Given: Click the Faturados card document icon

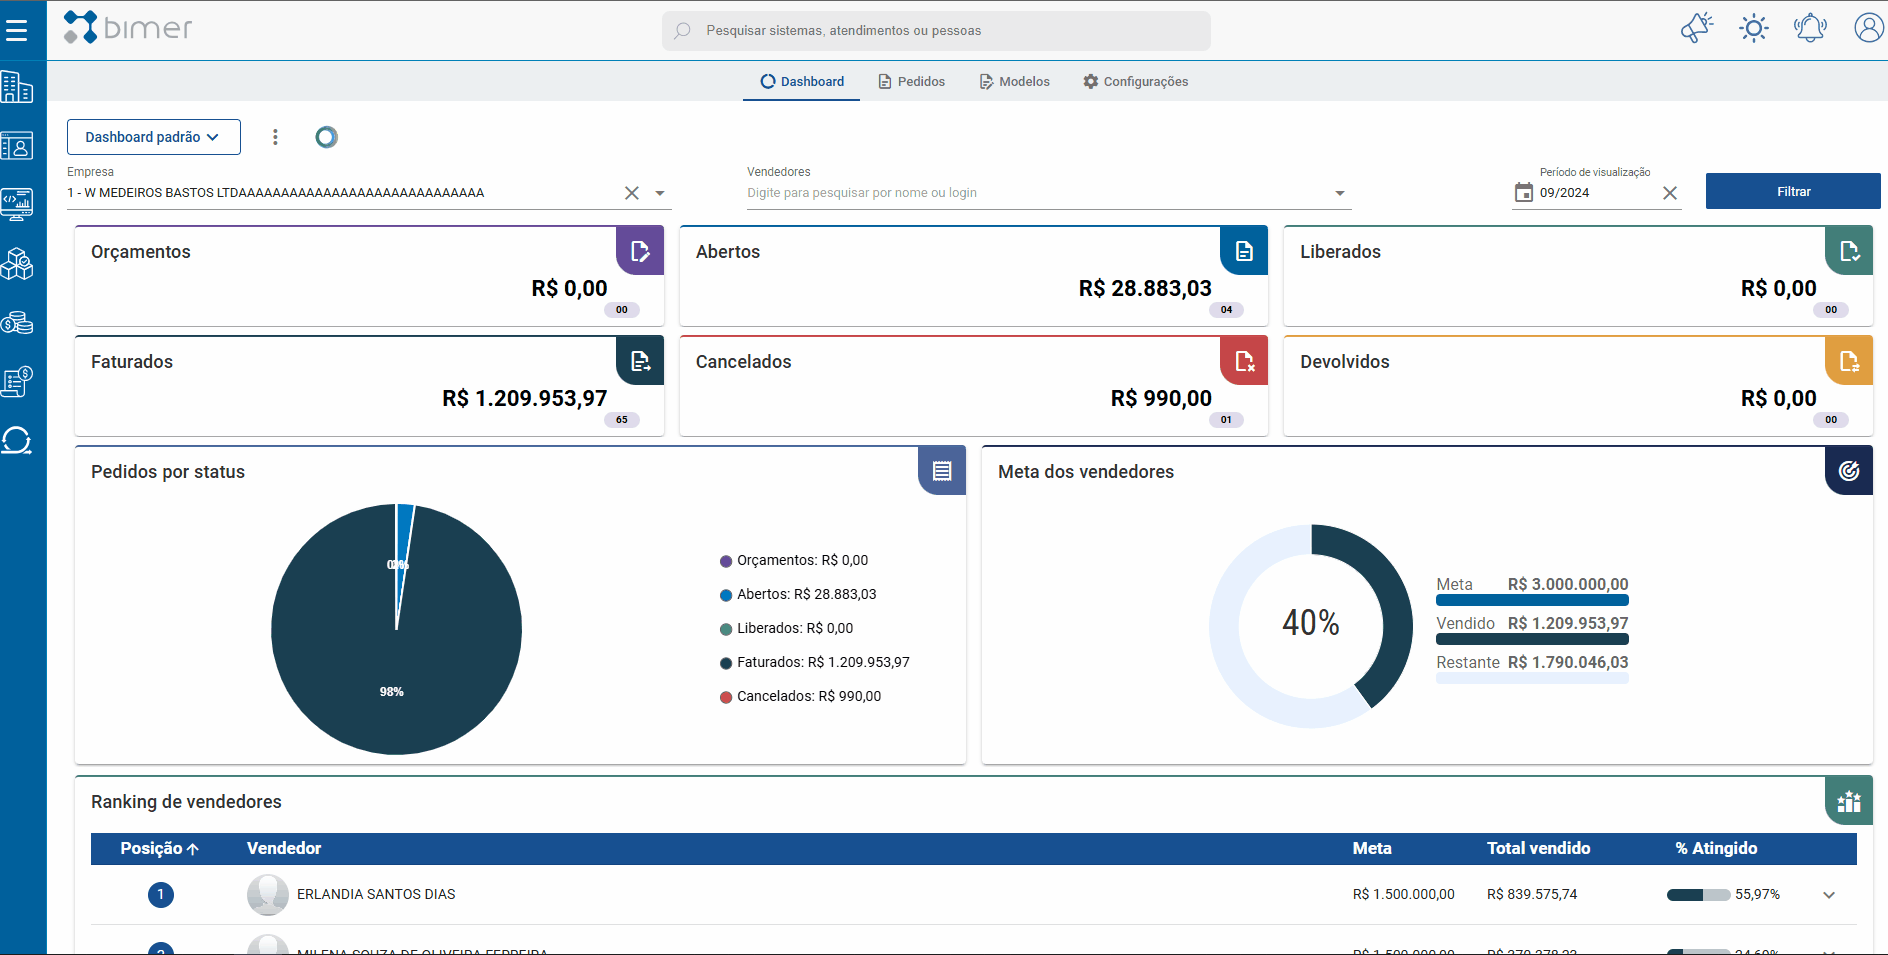Looking at the screenshot, I should (x=640, y=360).
